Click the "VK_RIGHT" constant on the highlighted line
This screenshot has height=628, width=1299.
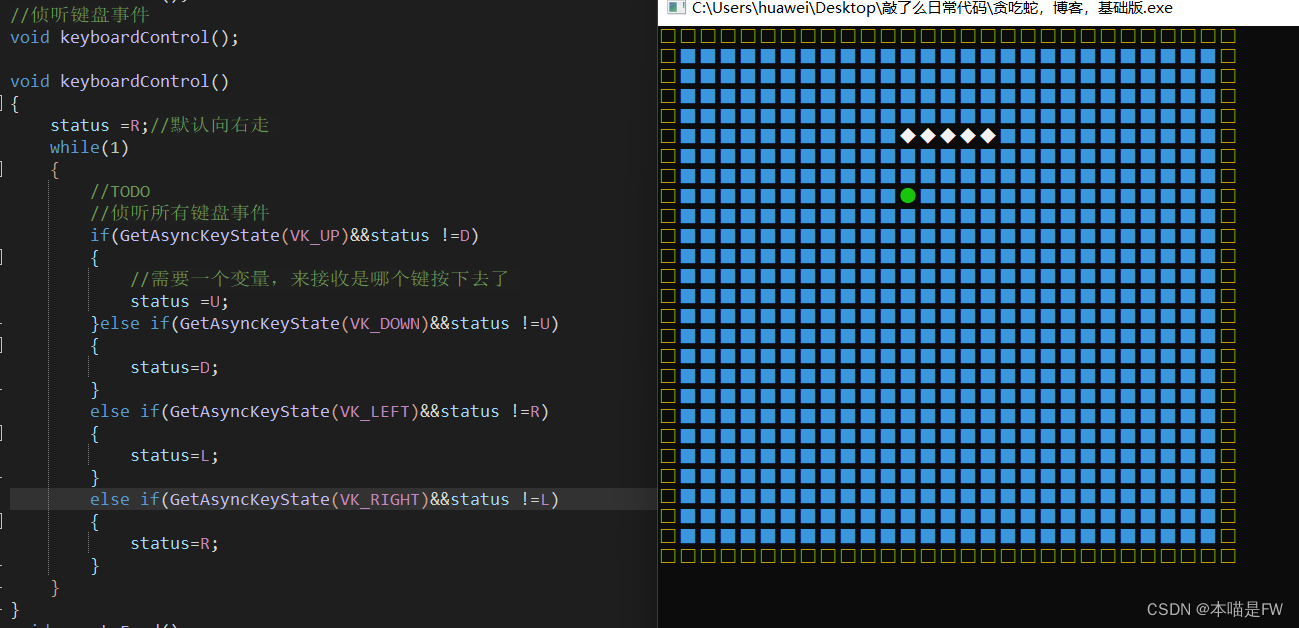(x=380, y=499)
